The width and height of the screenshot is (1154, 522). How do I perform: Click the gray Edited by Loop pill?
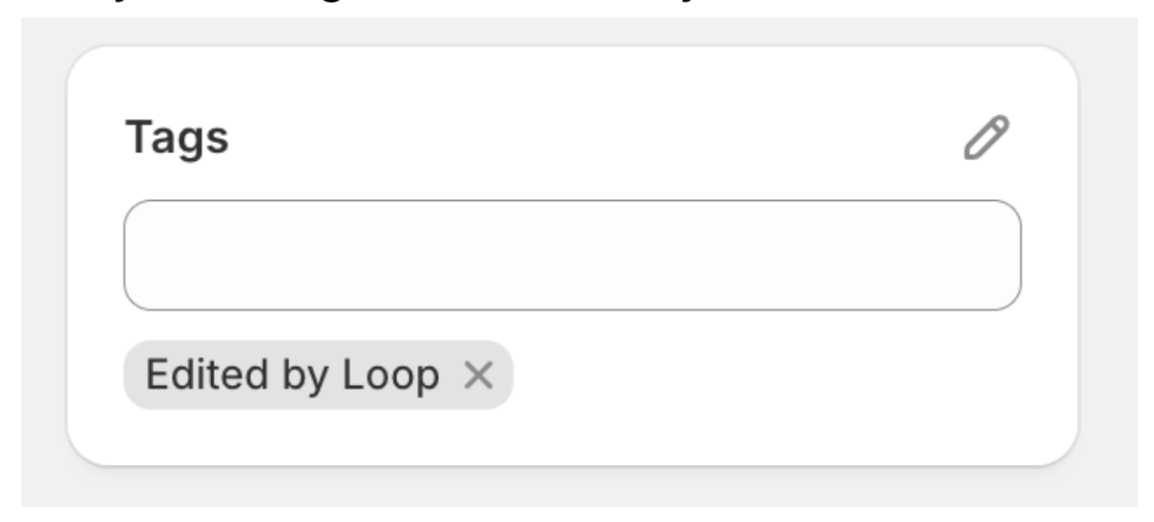tap(293, 375)
